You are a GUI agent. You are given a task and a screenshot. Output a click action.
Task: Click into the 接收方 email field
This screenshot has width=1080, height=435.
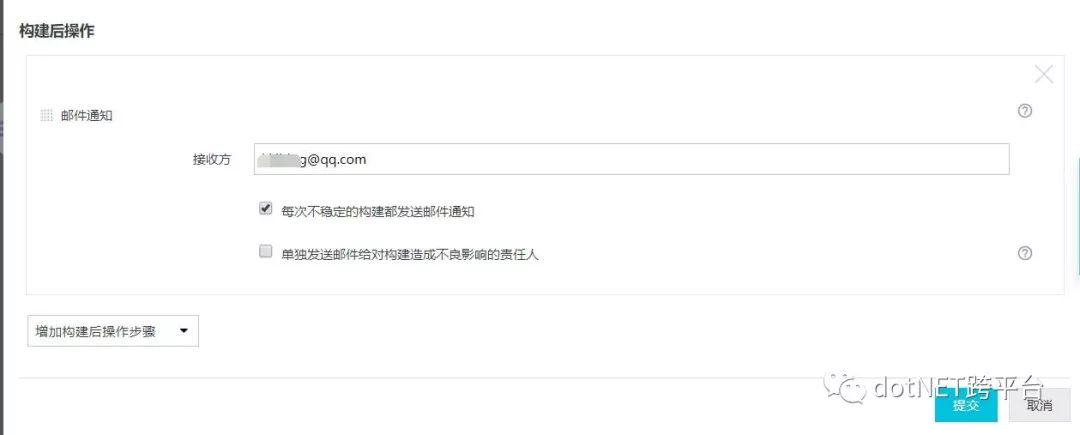pos(632,159)
